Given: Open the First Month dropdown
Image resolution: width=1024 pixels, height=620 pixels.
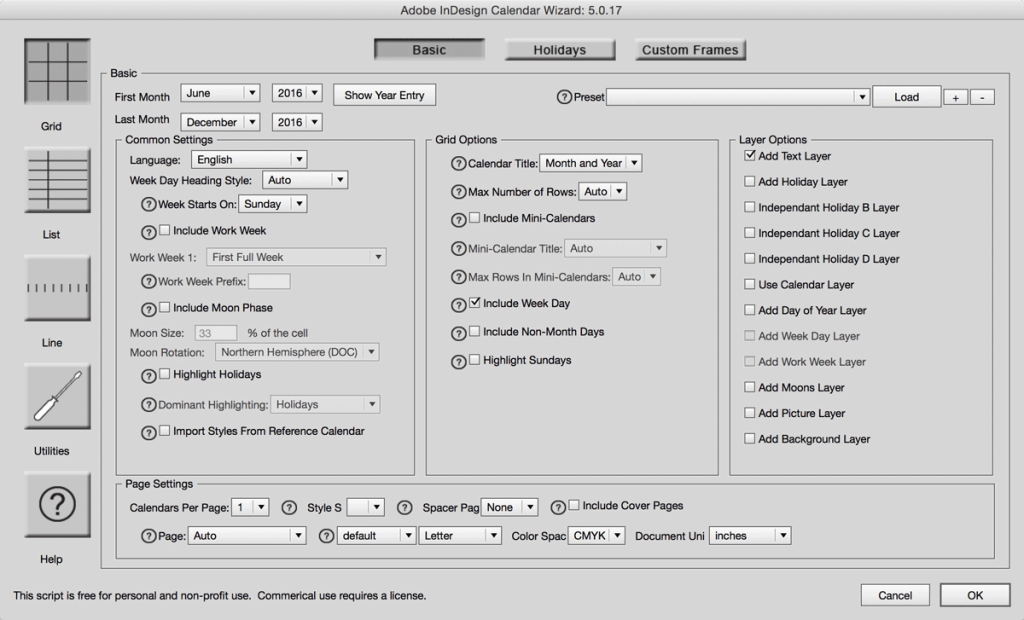Looking at the screenshot, I should [220, 93].
